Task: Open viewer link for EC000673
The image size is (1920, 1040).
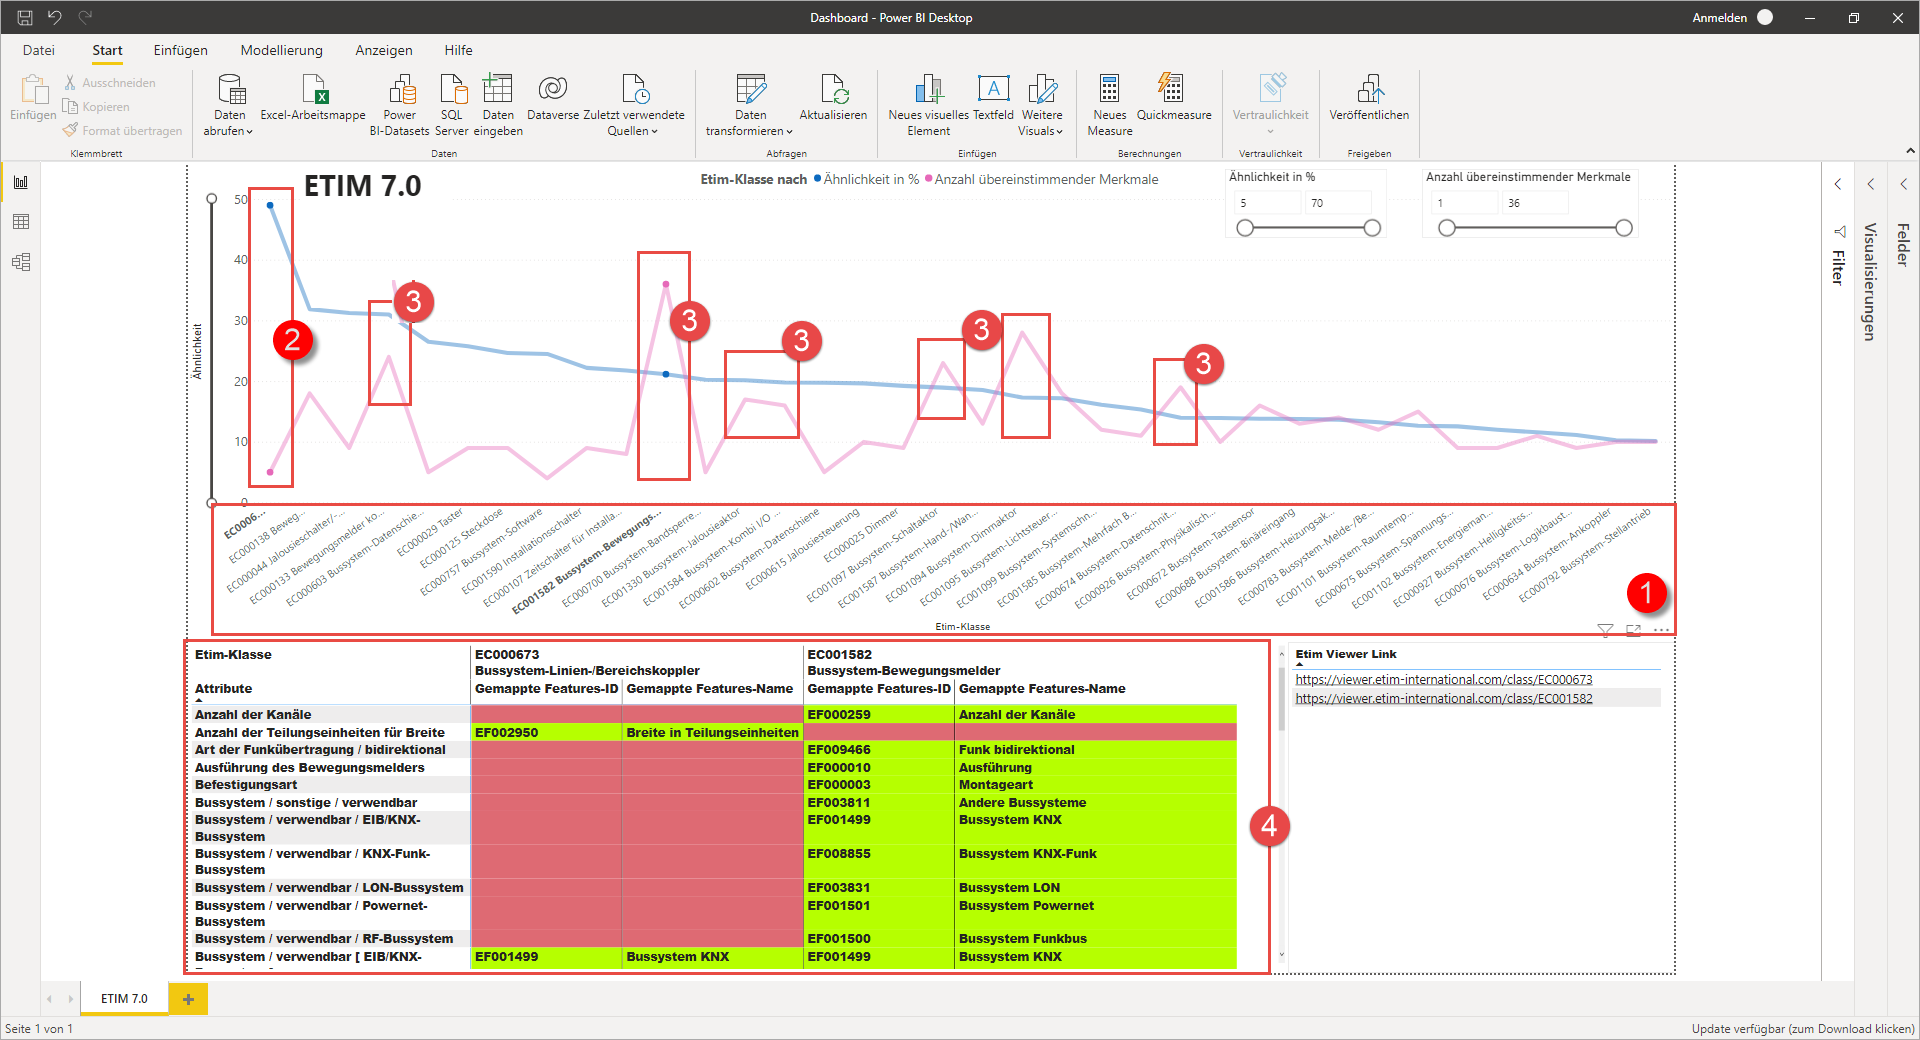Action: pyautogui.click(x=1444, y=680)
